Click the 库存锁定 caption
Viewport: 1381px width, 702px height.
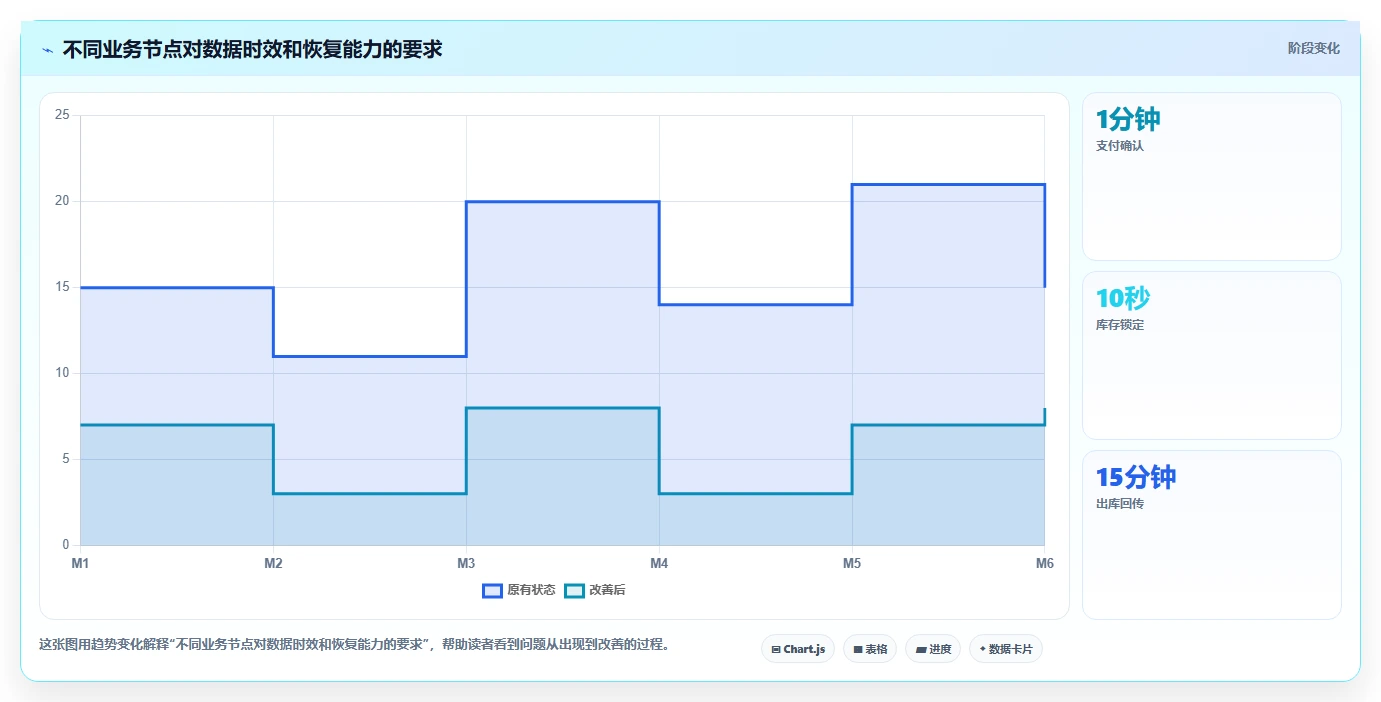coord(1120,325)
